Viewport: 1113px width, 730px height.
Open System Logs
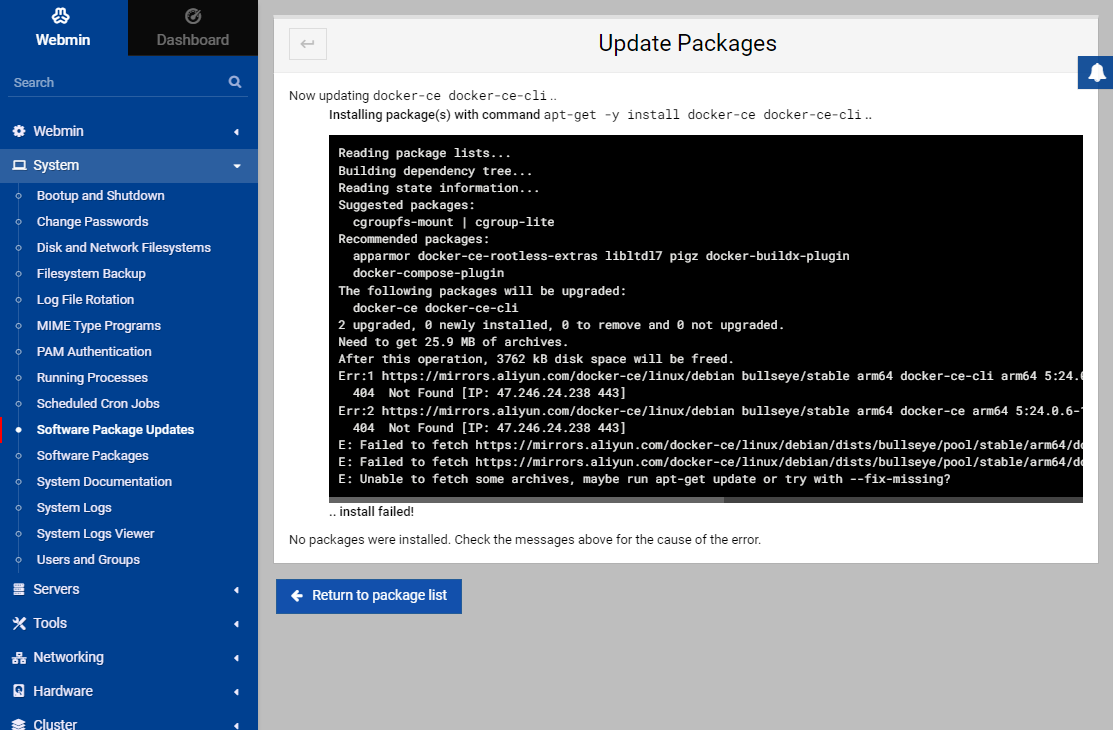74,508
